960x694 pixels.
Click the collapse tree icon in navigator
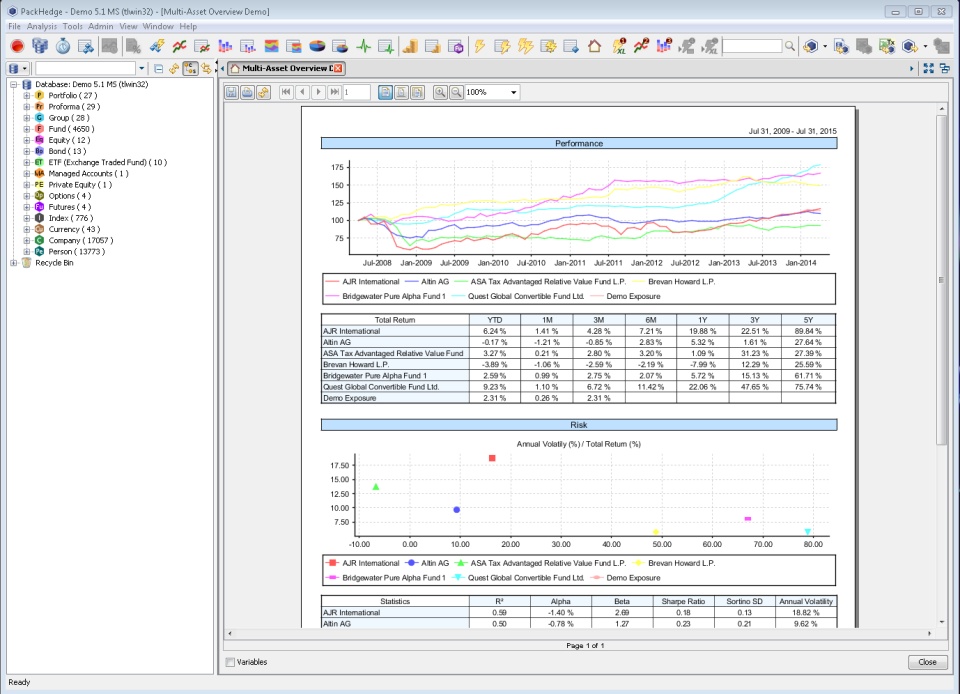click(x=159, y=69)
